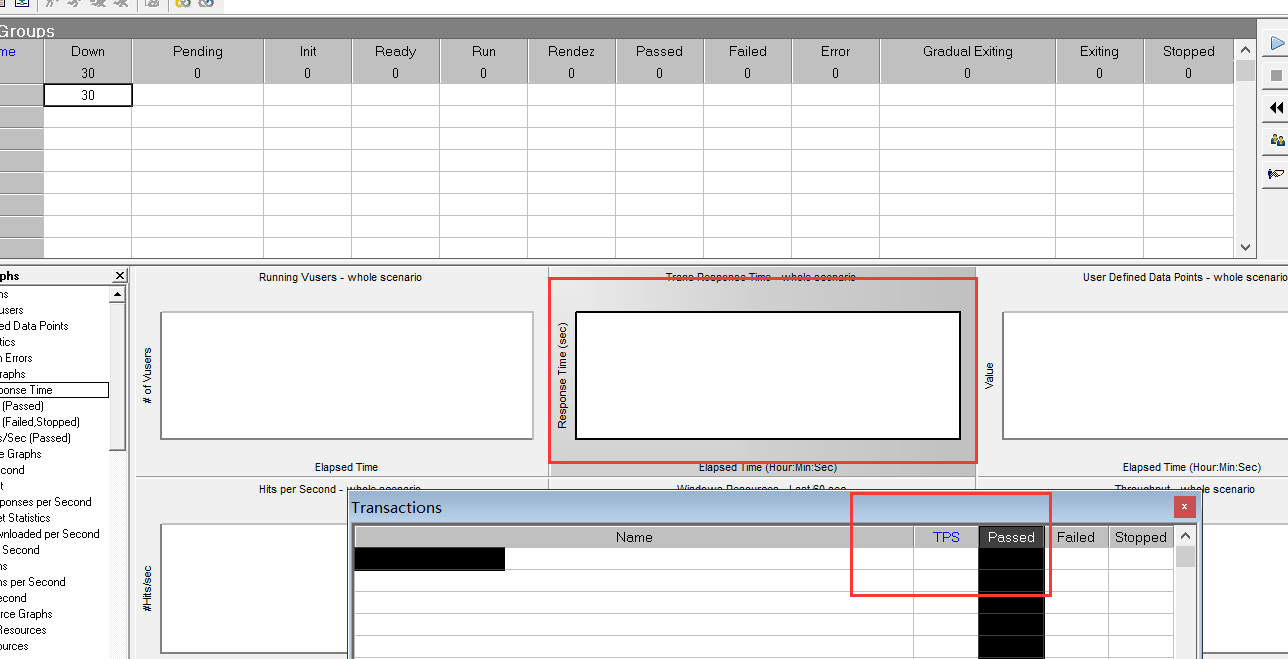1288x659 pixels.
Task: Click the Run/Stop Vusers flag icon
Action: point(1276,173)
